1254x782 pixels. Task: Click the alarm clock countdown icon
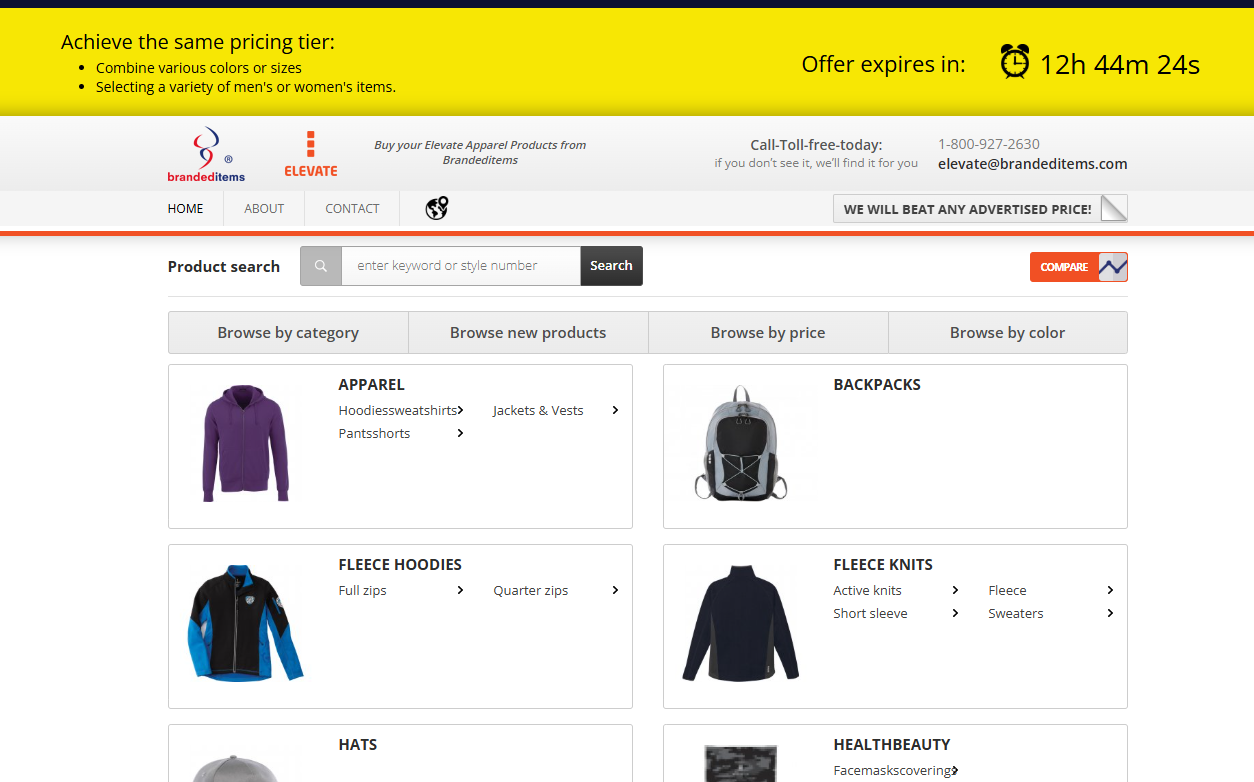click(1014, 62)
